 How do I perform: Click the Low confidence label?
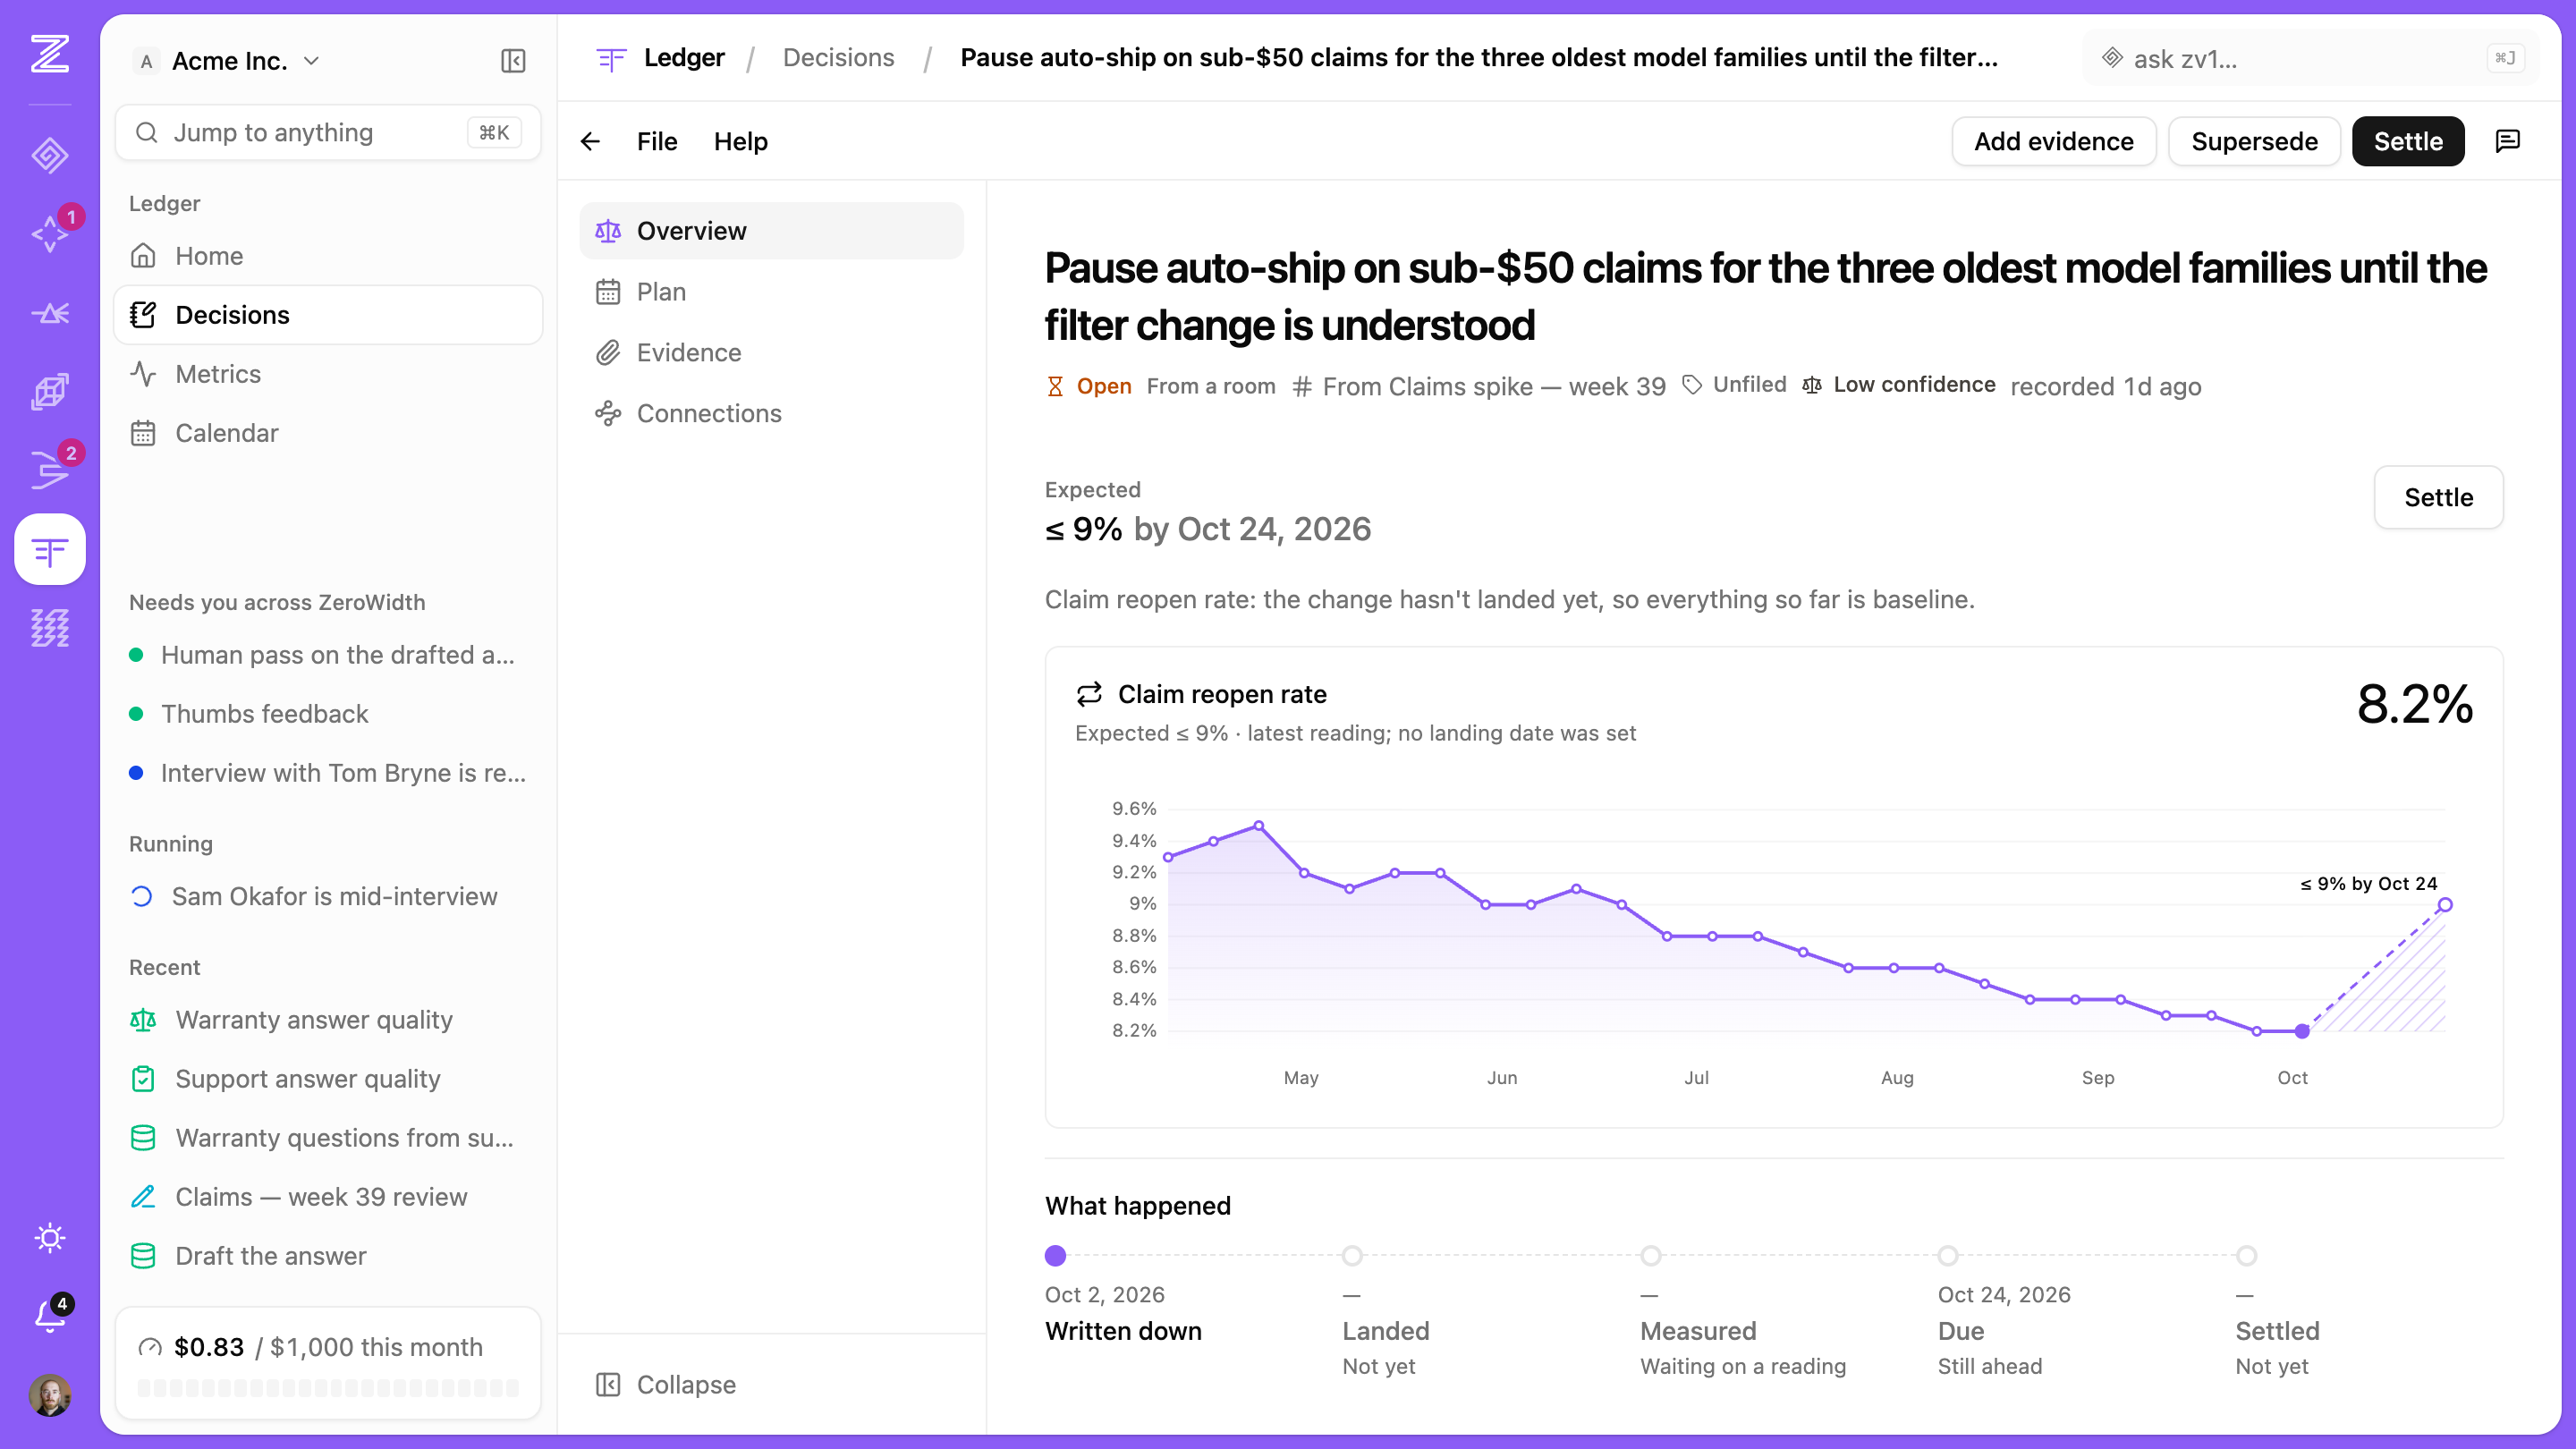(1898, 385)
